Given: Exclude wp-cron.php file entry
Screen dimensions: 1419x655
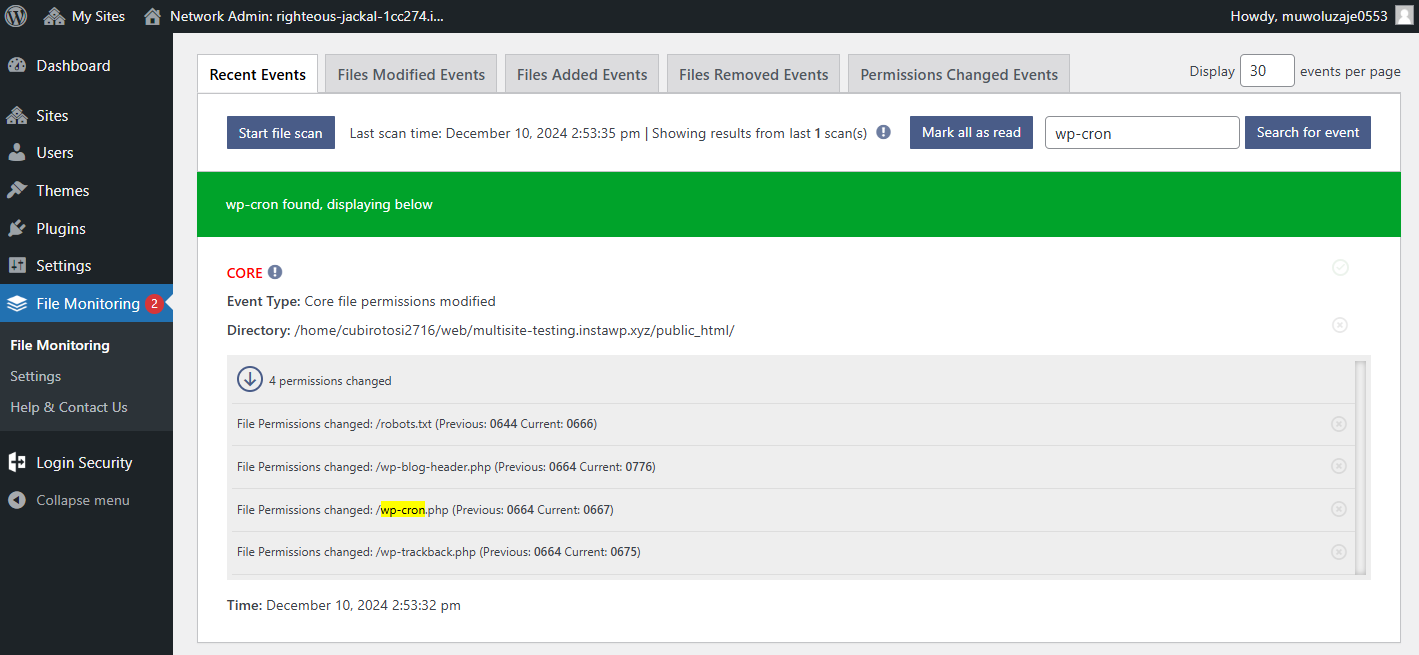Looking at the screenshot, I should 1339,509.
